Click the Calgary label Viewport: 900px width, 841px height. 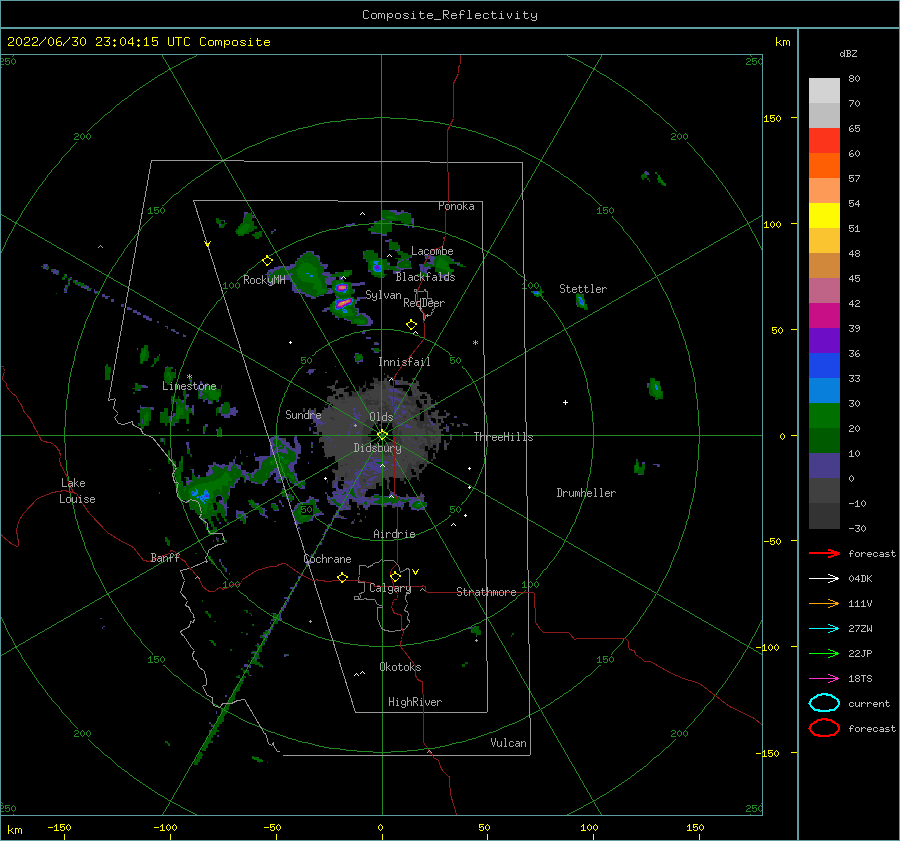[x=390, y=588]
